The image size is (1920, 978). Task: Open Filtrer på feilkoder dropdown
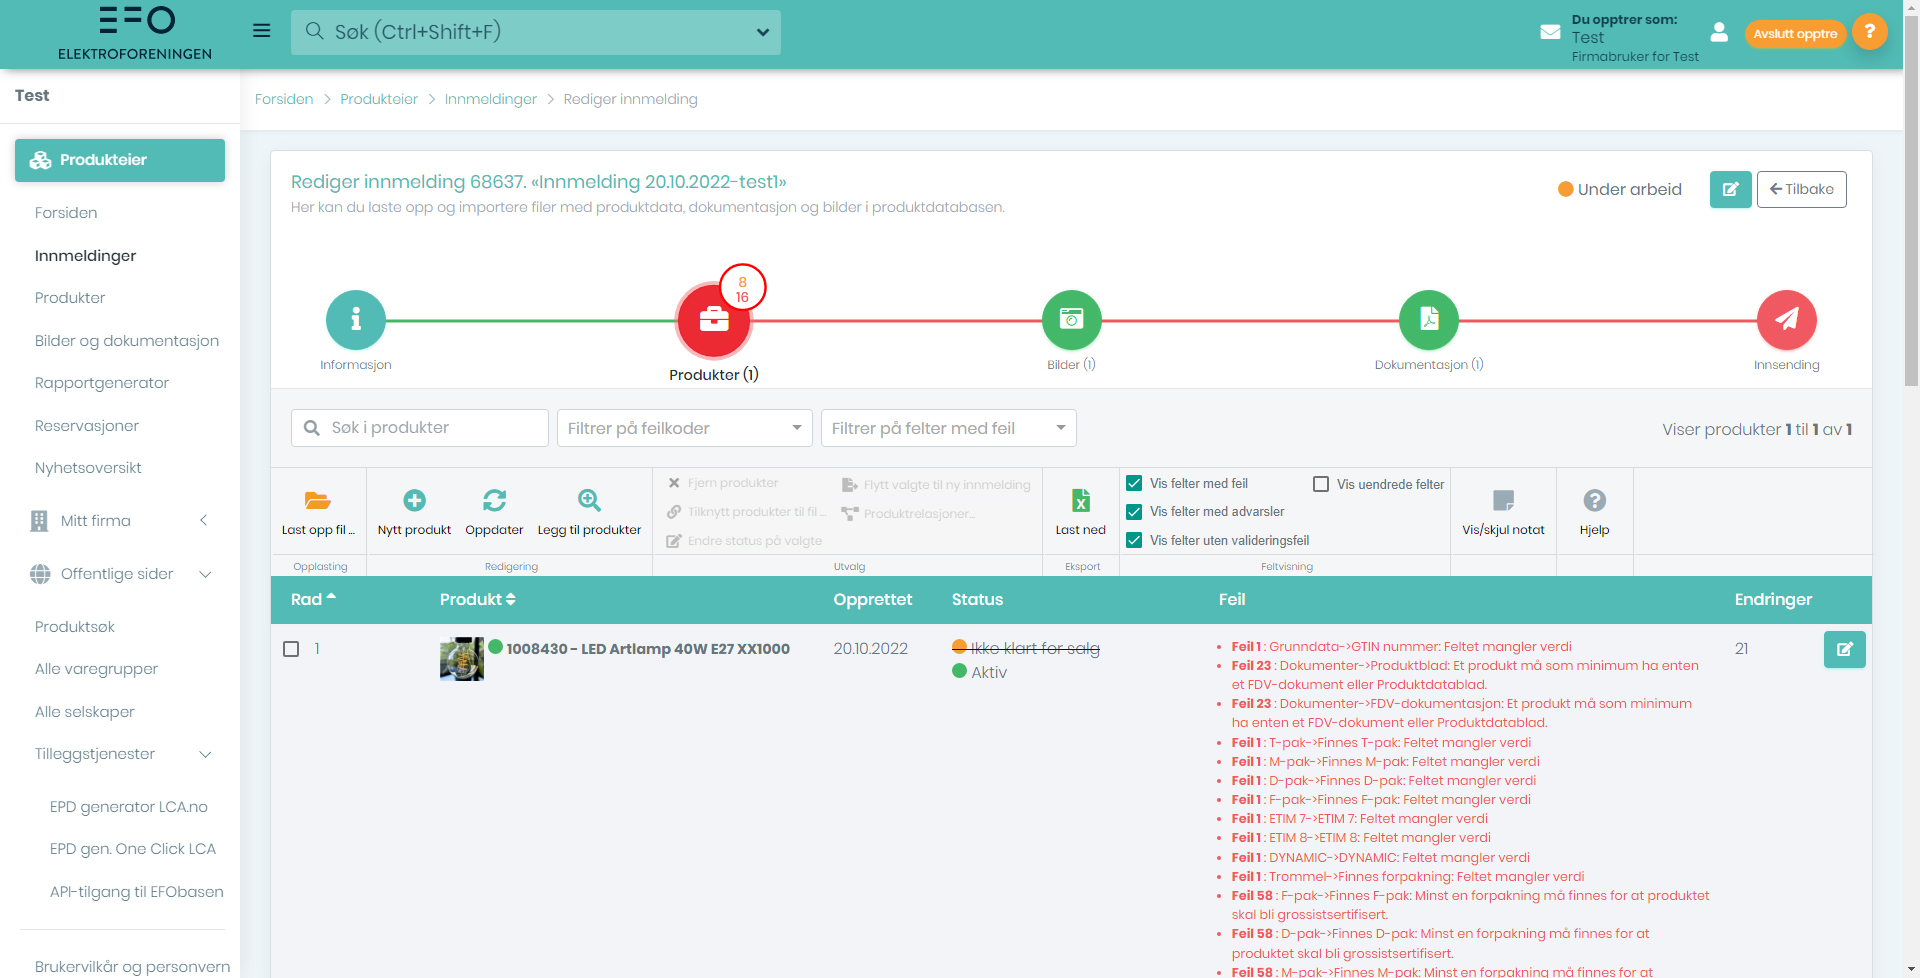tap(684, 428)
